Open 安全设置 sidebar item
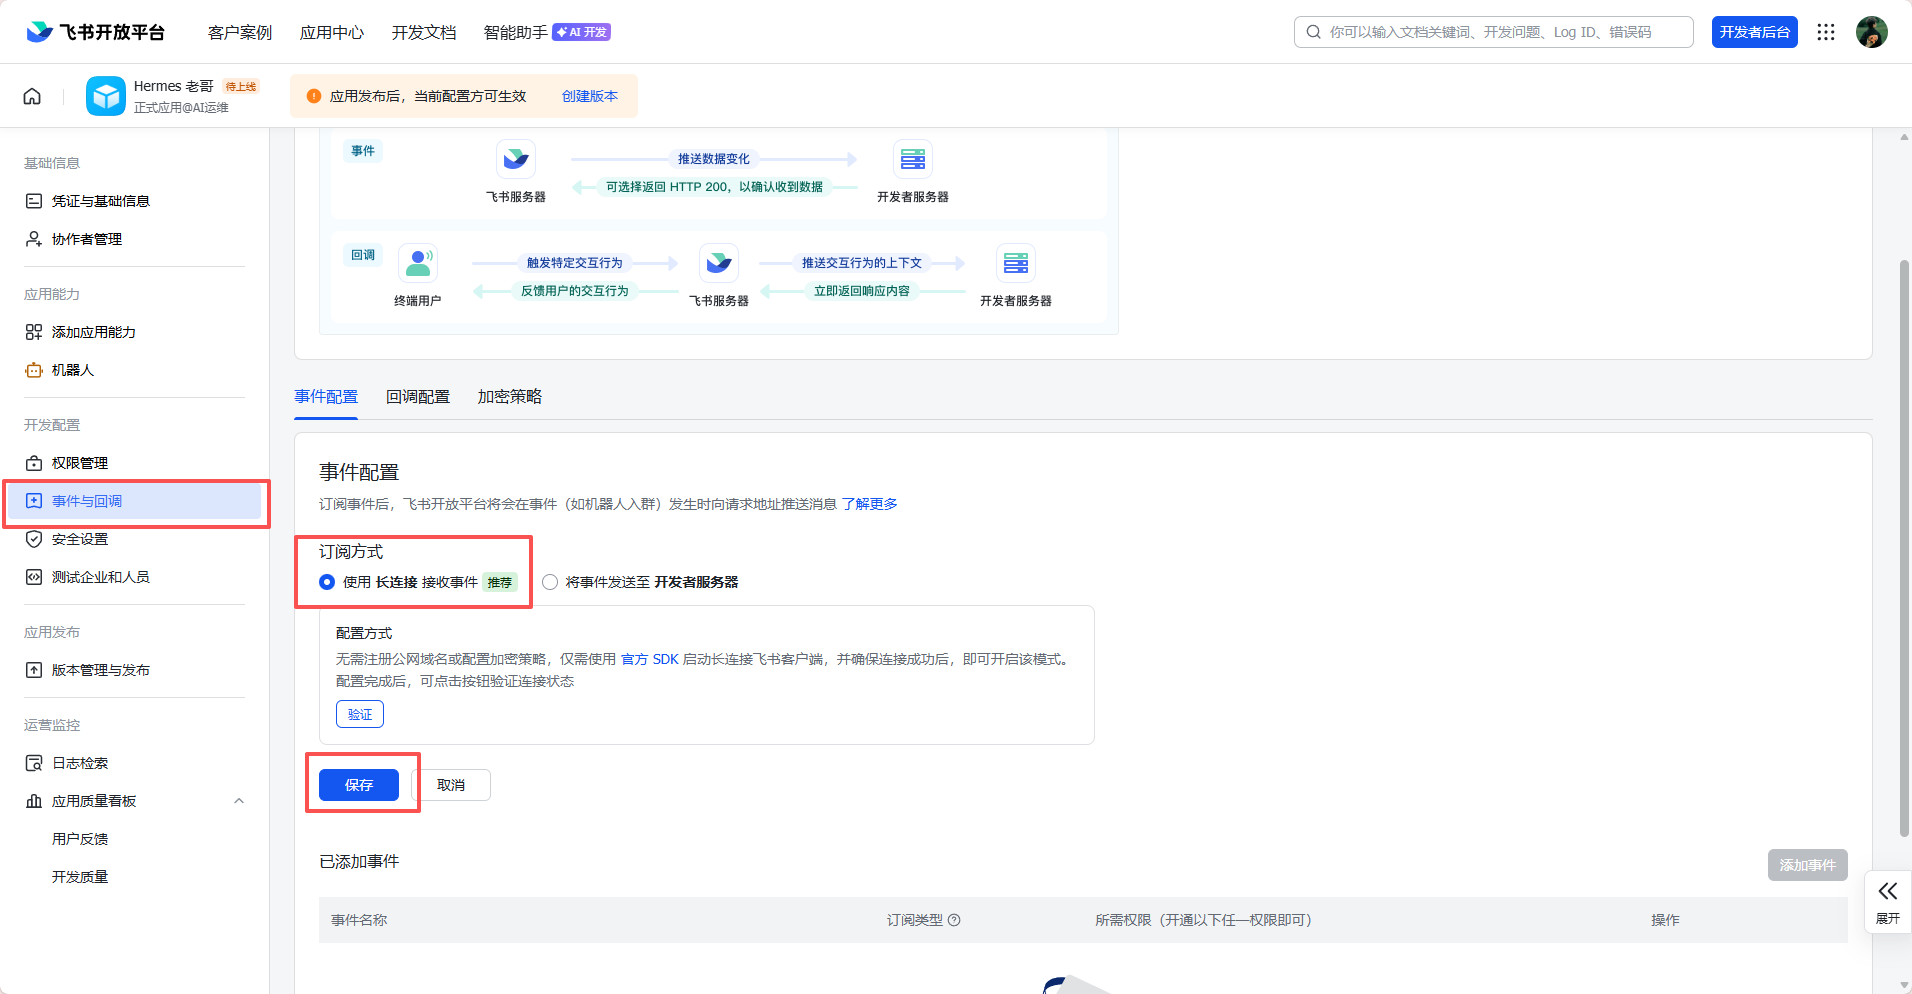This screenshot has height=994, width=1912. click(x=134, y=539)
